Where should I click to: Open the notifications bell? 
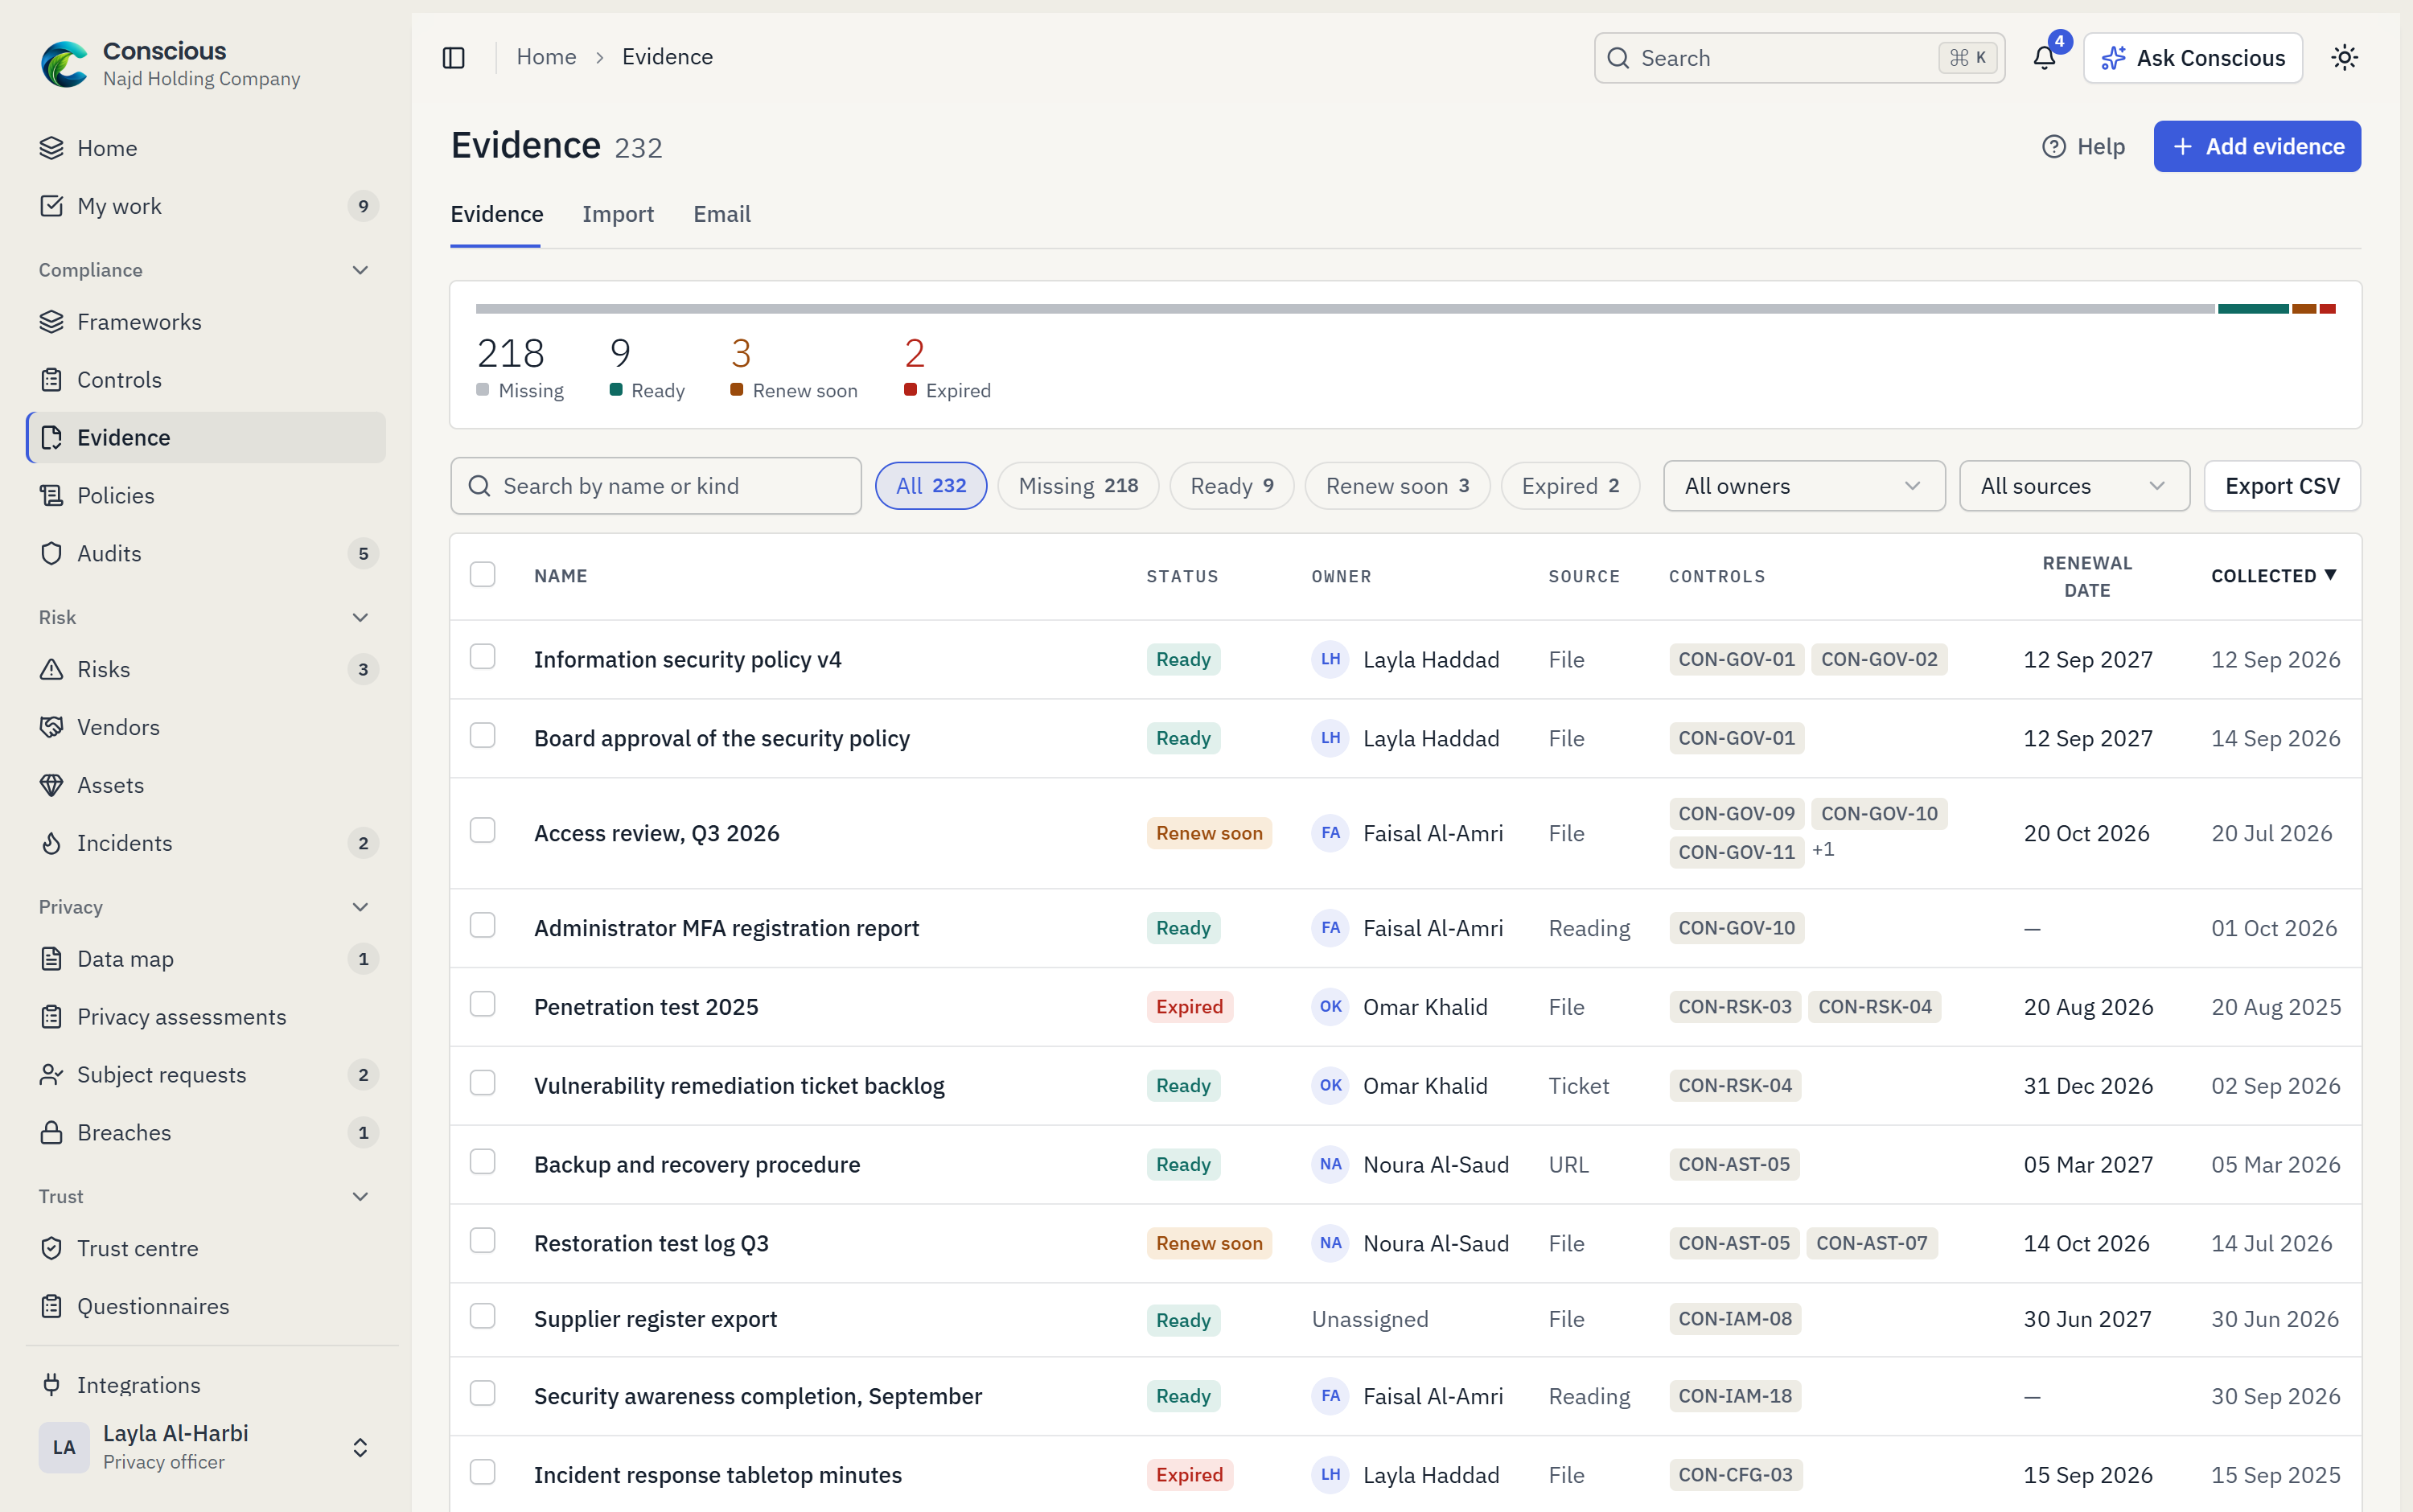click(2044, 58)
